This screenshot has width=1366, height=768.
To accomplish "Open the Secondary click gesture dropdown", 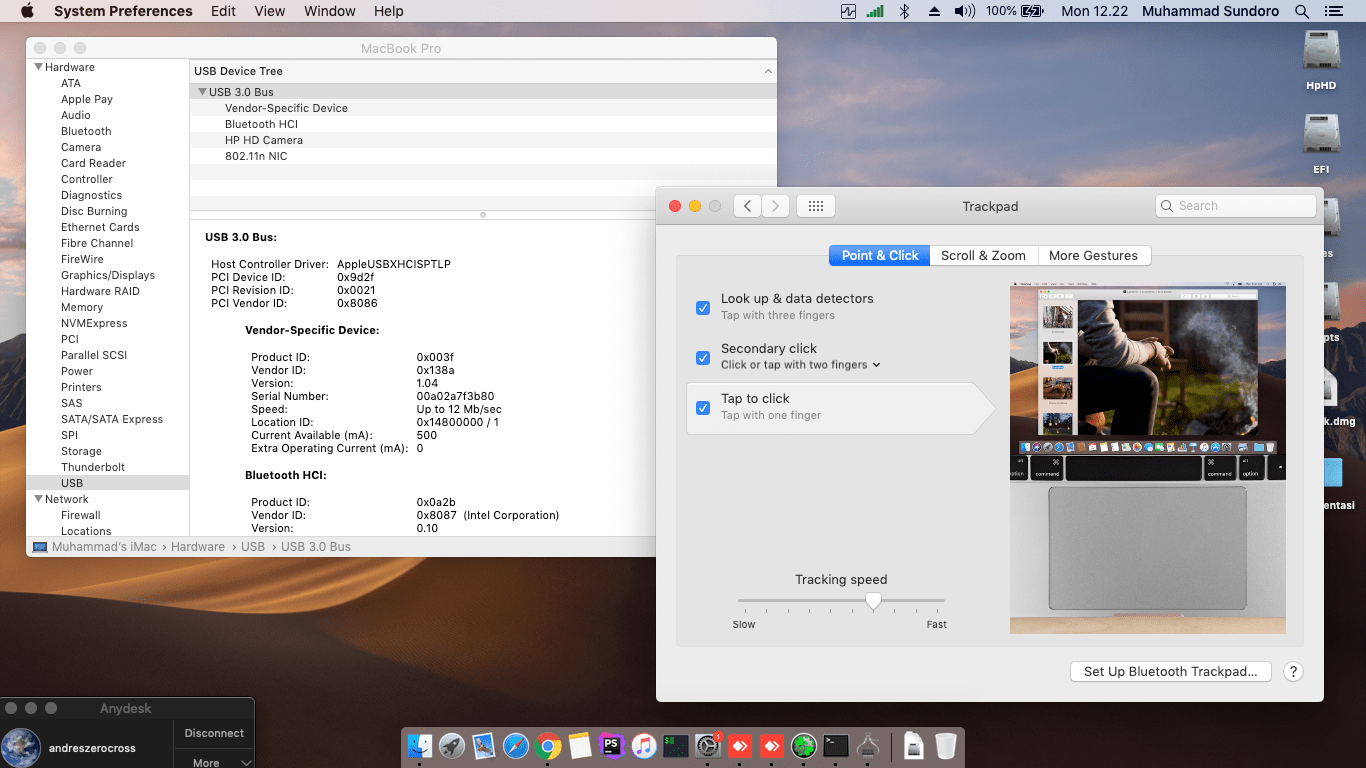I will click(x=800, y=365).
